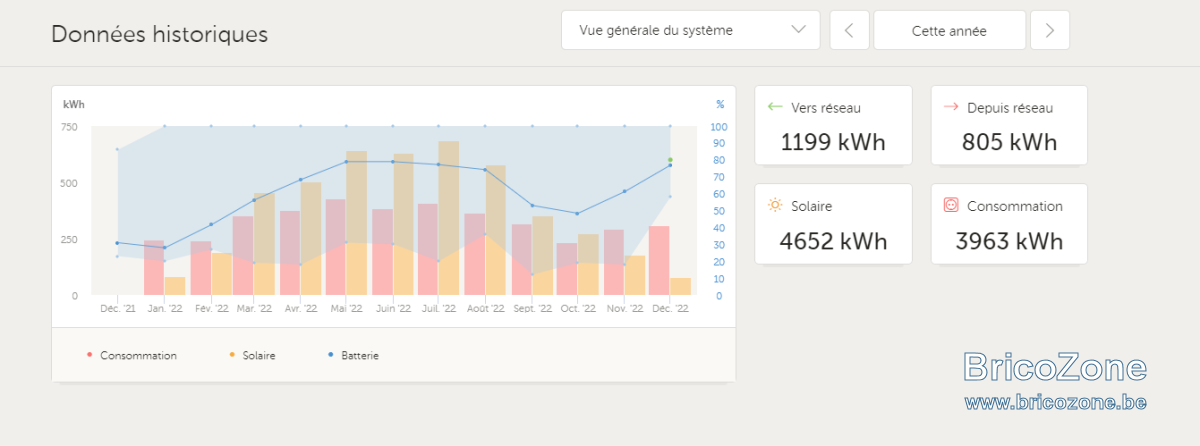
Task: Click the green Vers réseau arrow icon
Action: 774,107
